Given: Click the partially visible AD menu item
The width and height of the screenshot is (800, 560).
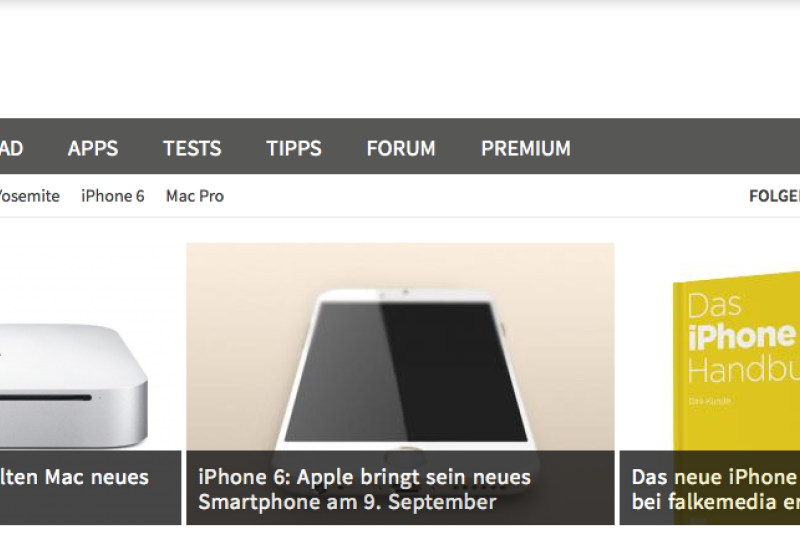Looking at the screenshot, I should 11,148.
